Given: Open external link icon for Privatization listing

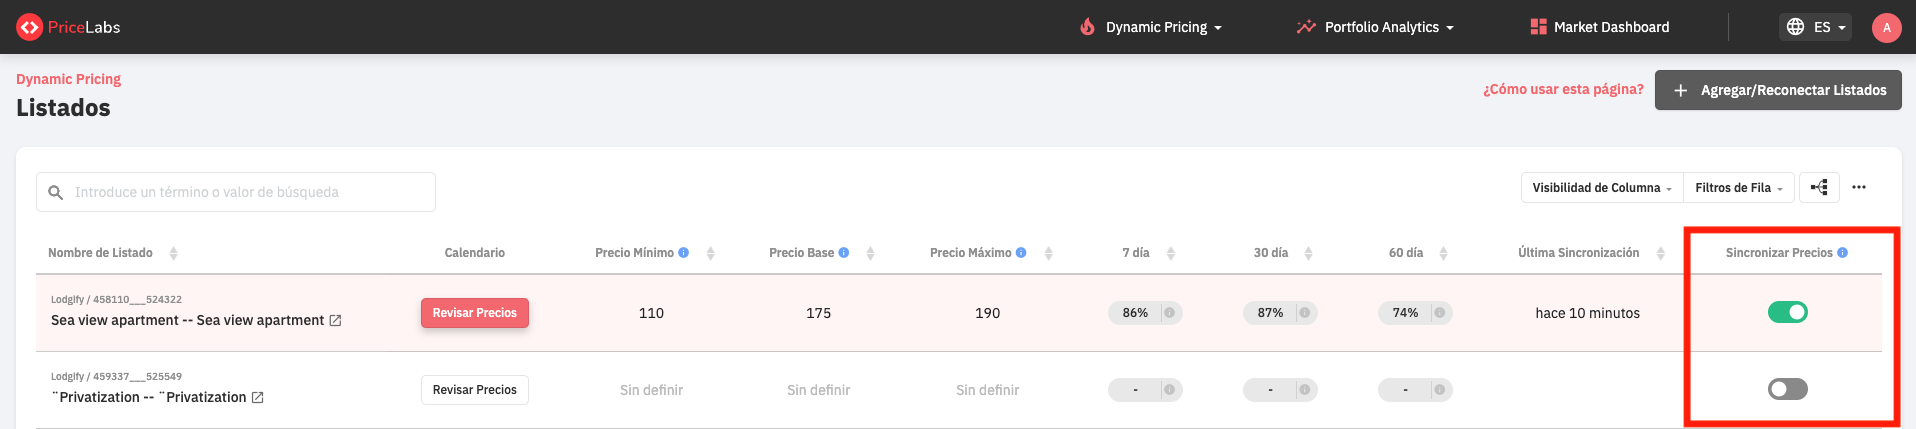Looking at the screenshot, I should point(258,398).
